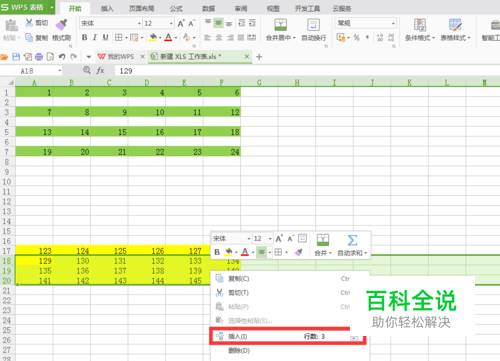Image resolution: width=500 pixels, height=361 pixels.
Task: Open the Insert (插入) ribbon tab
Action: (107, 8)
